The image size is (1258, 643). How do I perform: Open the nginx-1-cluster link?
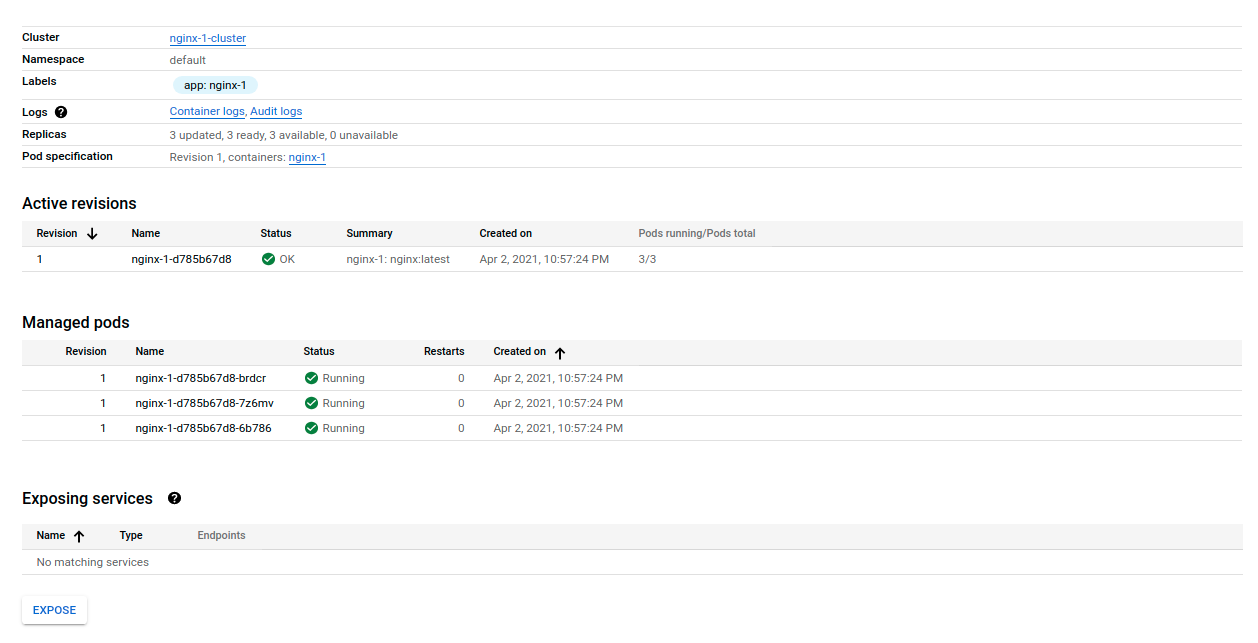tap(208, 38)
